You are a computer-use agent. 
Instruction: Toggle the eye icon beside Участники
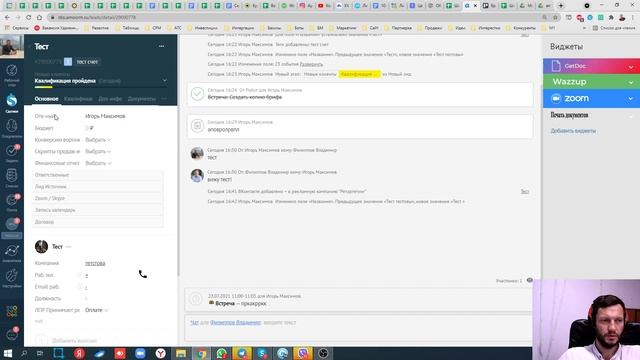click(529, 280)
